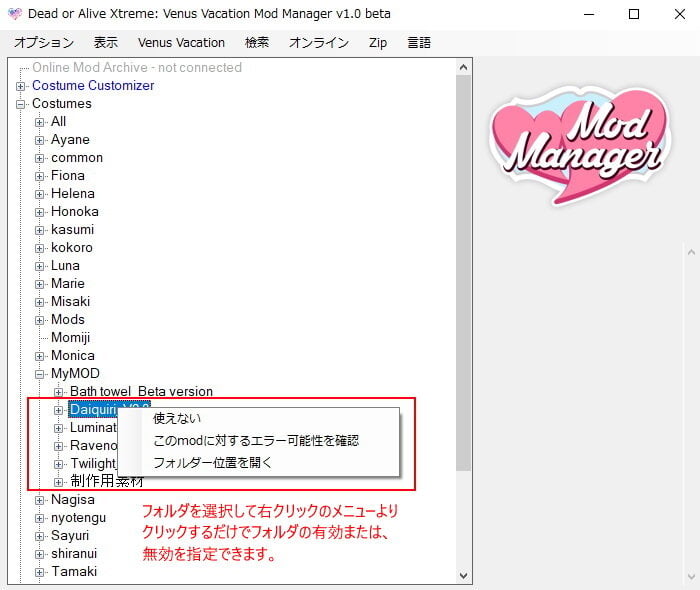Select the Costumes tree item

click(x=62, y=104)
